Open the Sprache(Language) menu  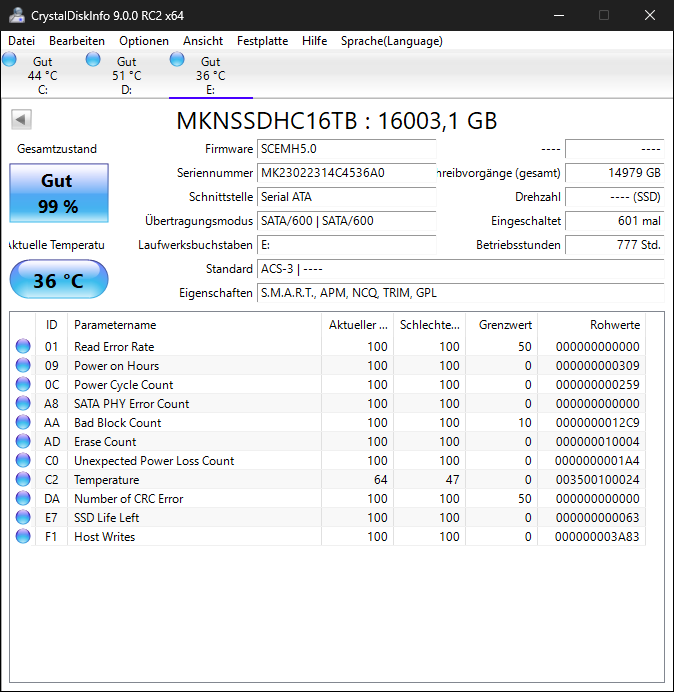(x=392, y=41)
